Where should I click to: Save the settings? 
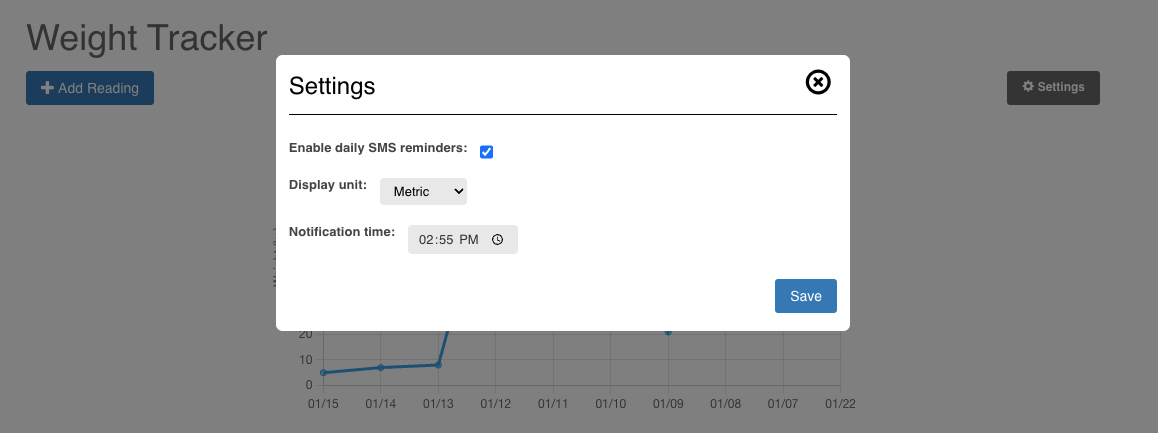(x=805, y=296)
